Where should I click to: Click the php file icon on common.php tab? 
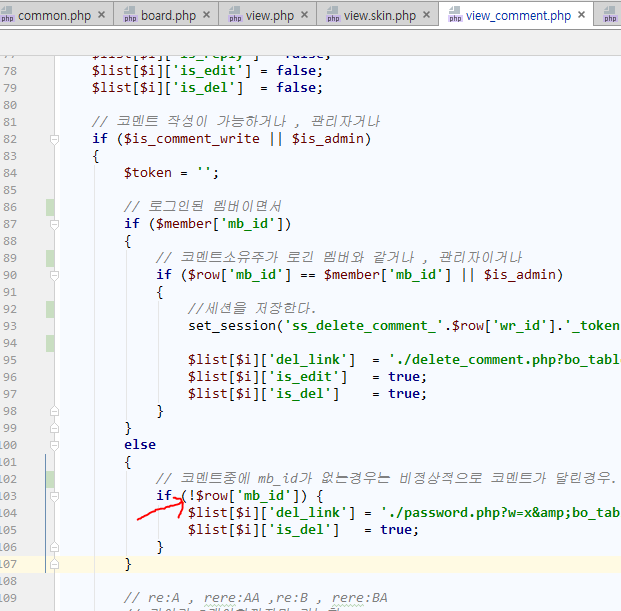7,14
